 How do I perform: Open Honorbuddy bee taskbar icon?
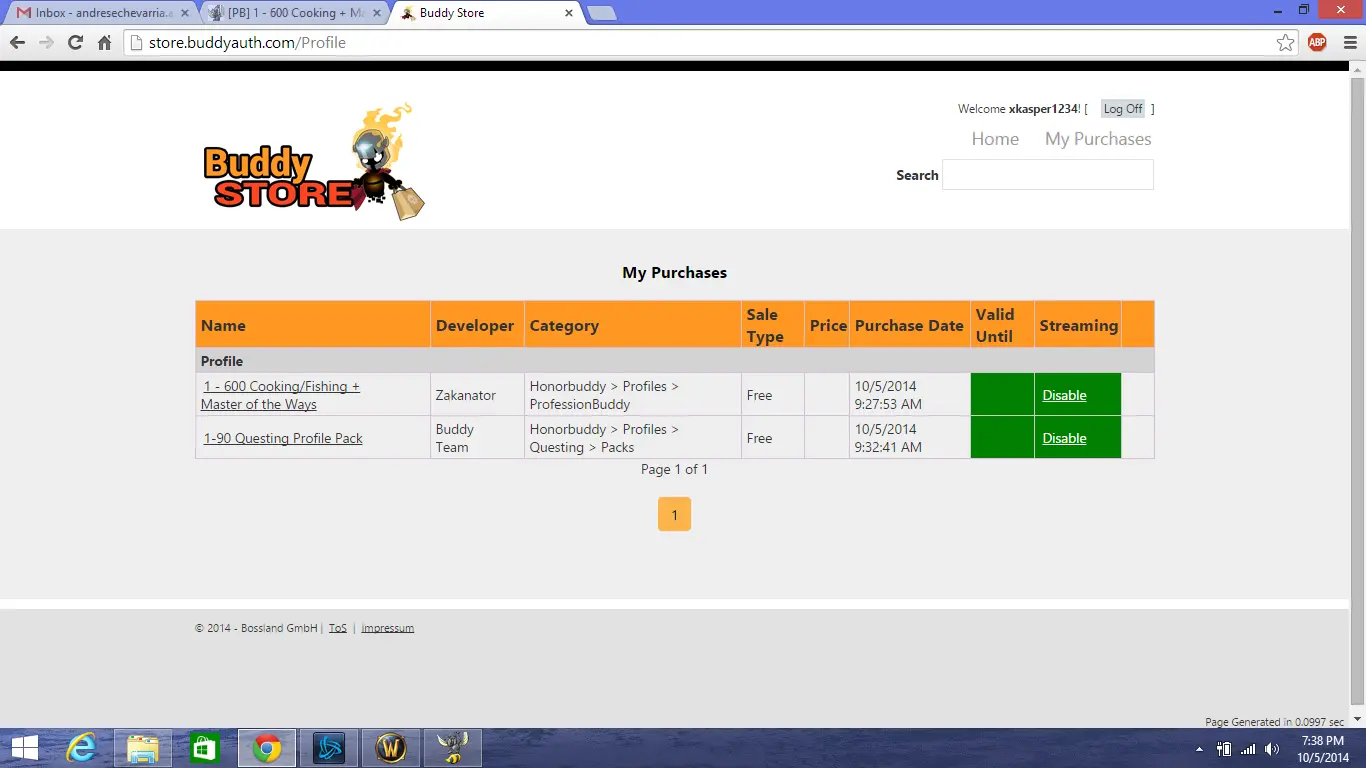coord(453,748)
